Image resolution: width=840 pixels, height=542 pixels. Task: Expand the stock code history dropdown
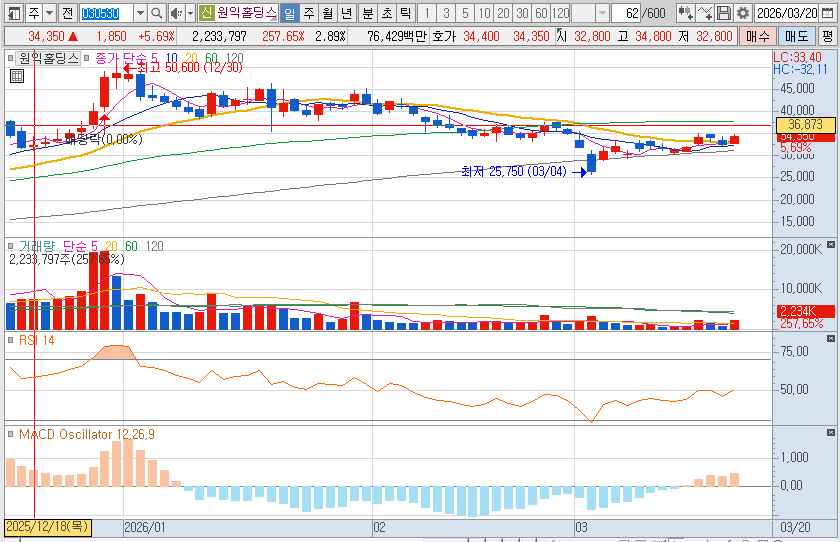pyautogui.click(x=140, y=13)
